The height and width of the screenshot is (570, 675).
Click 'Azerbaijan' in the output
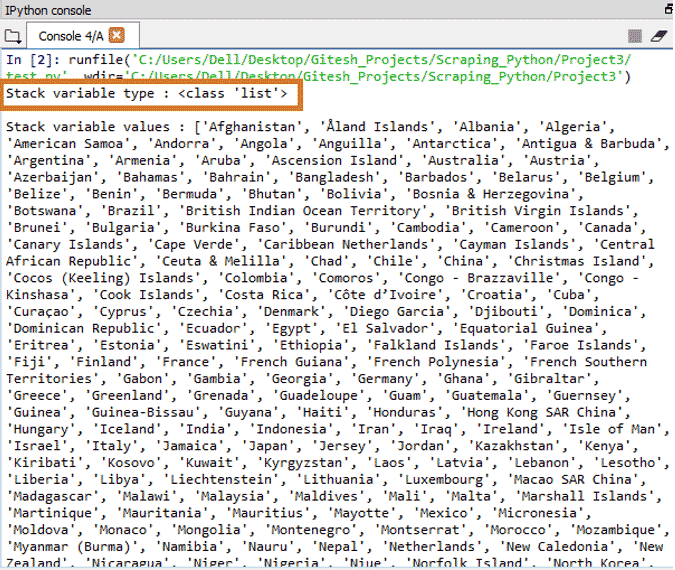[53, 177]
